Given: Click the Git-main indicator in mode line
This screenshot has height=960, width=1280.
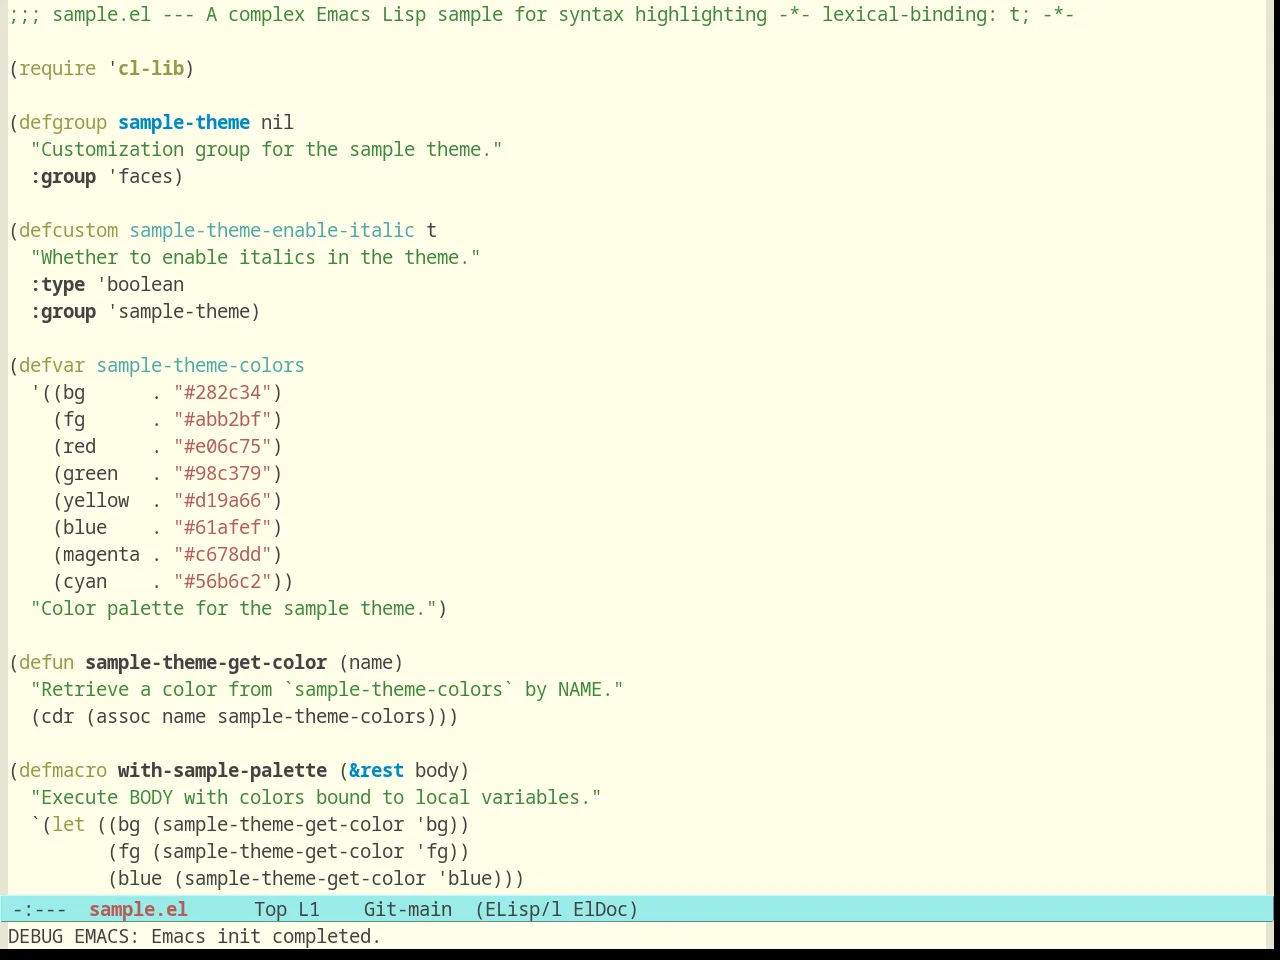Looking at the screenshot, I should 408,909.
